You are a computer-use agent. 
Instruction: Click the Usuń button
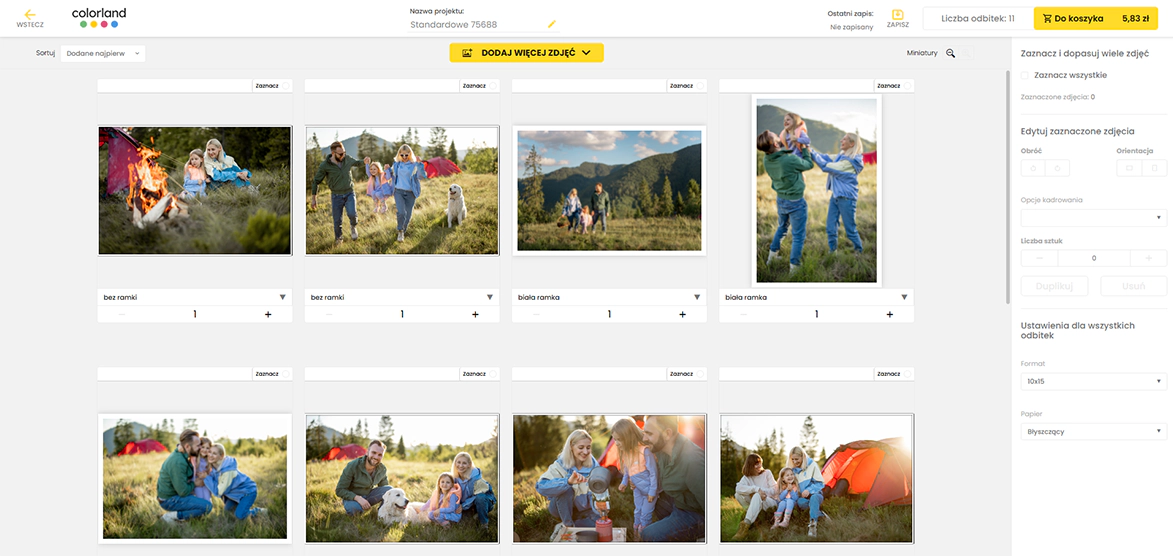pyautogui.click(x=1133, y=286)
